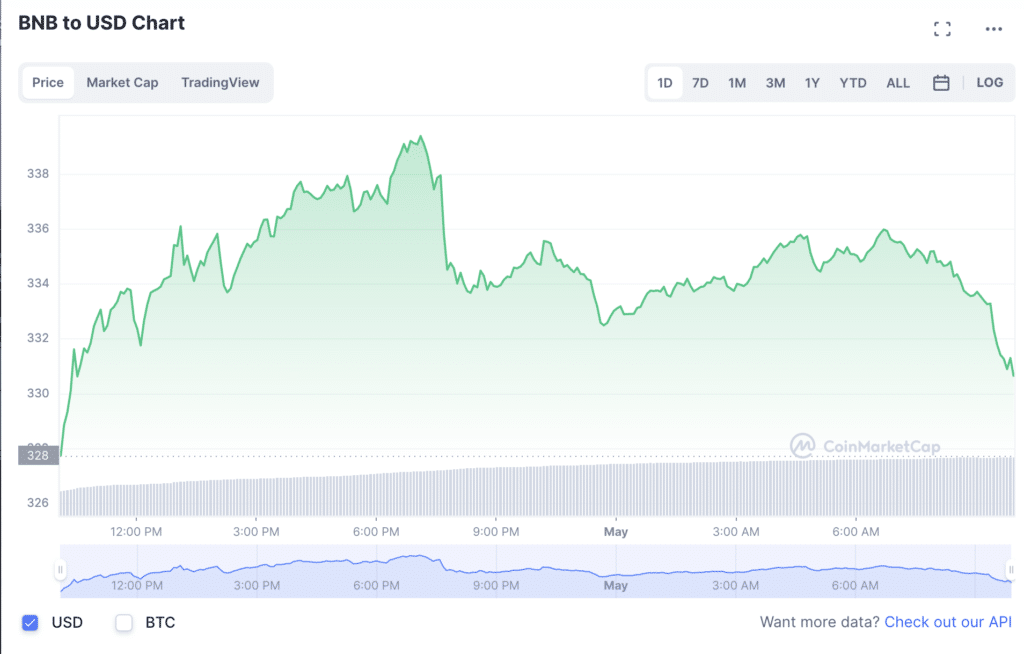Click the 338 y-axis price label
The height and width of the screenshot is (654, 1024).
37,174
